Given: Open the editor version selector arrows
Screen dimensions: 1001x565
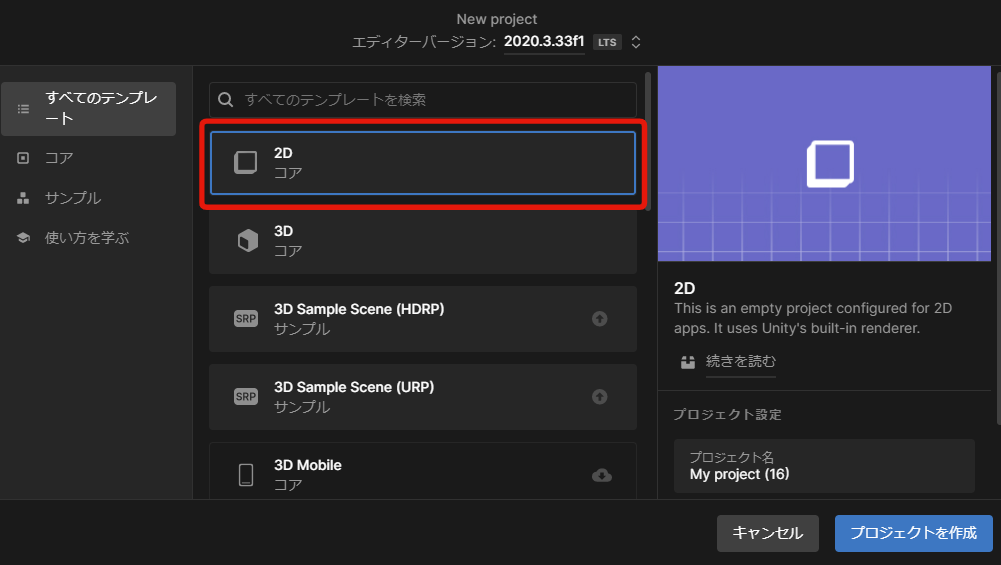Looking at the screenshot, I should pos(635,42).
